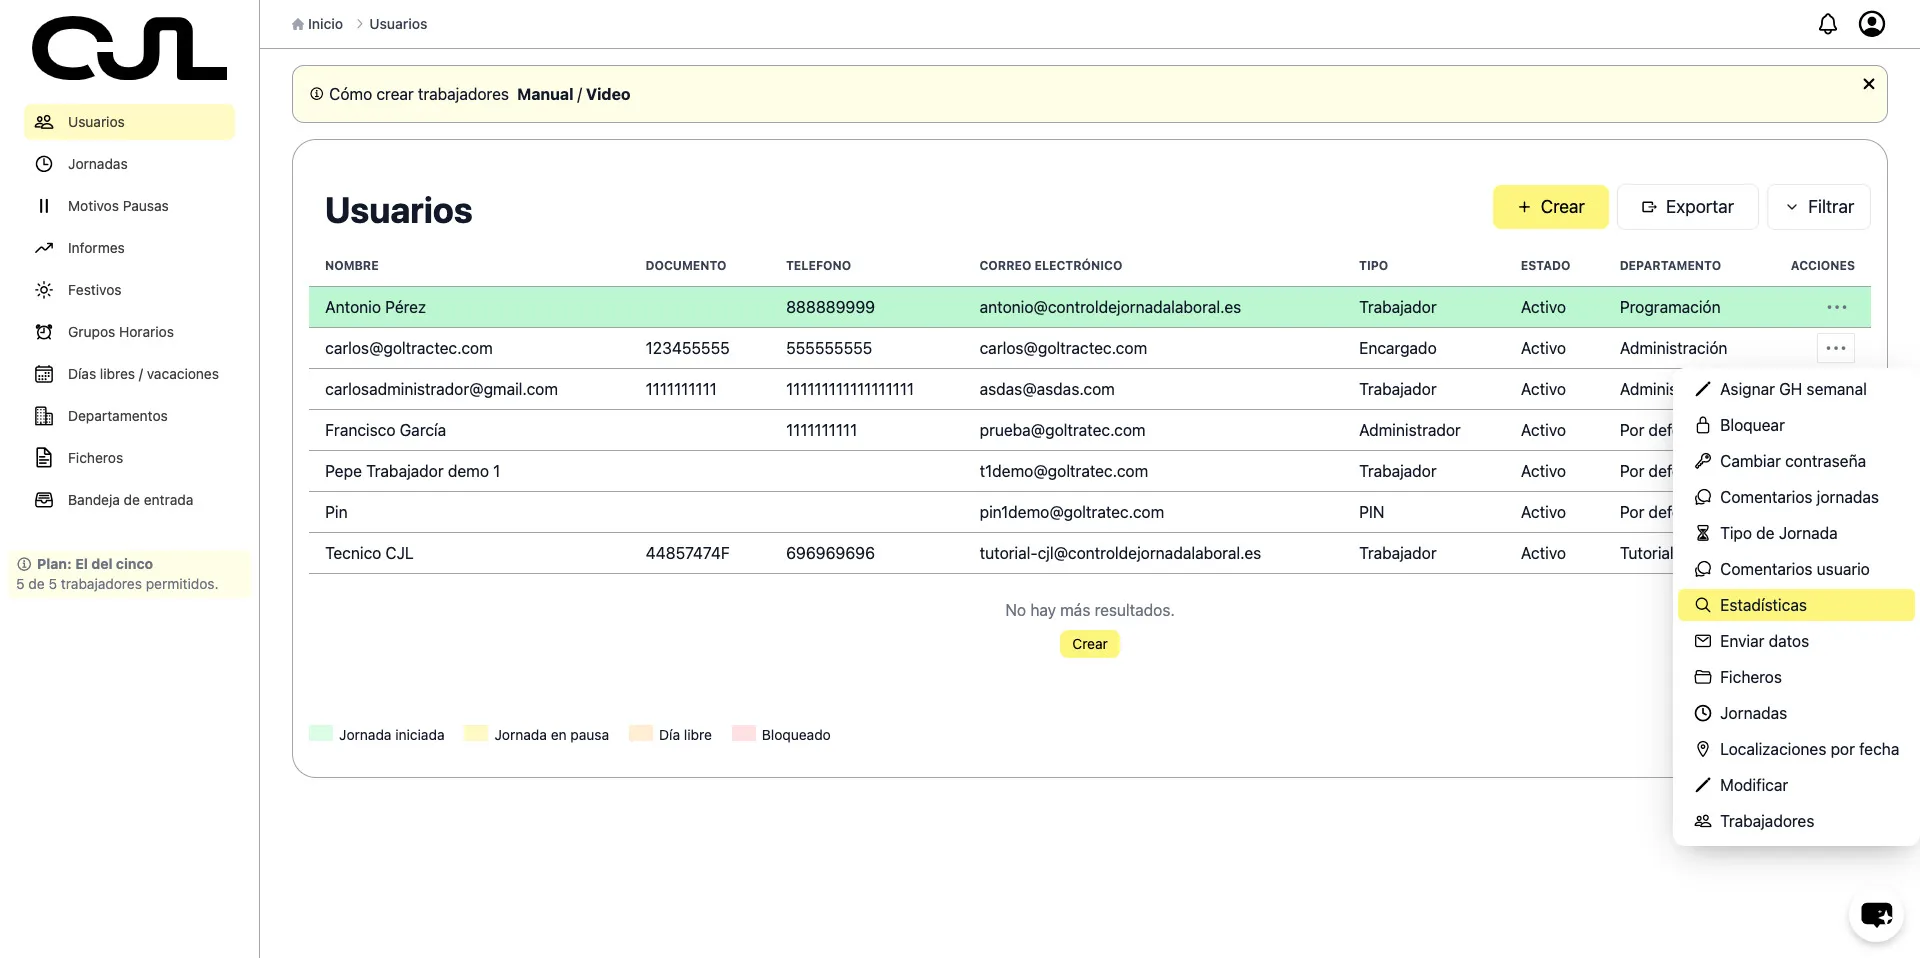The image size is (1920, 958).
Task: Open Bandeja de entrada inbox icon
Action: 44,500
